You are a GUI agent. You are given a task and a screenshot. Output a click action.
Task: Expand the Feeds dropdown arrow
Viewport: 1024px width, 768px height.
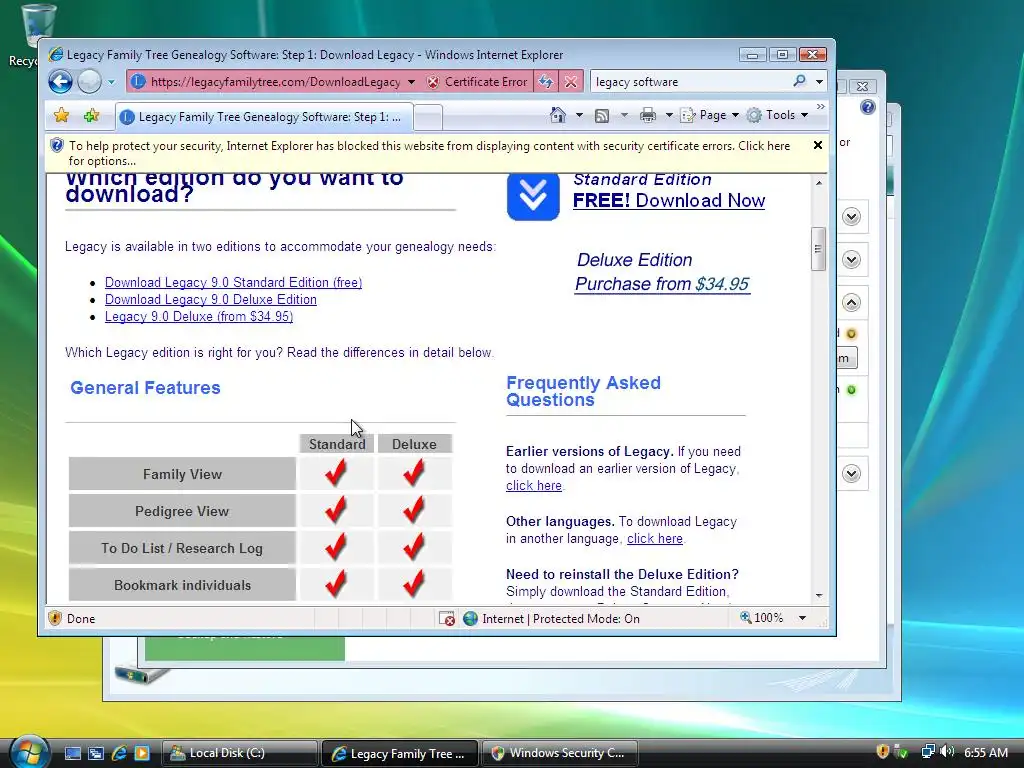[x=624, y=116]
